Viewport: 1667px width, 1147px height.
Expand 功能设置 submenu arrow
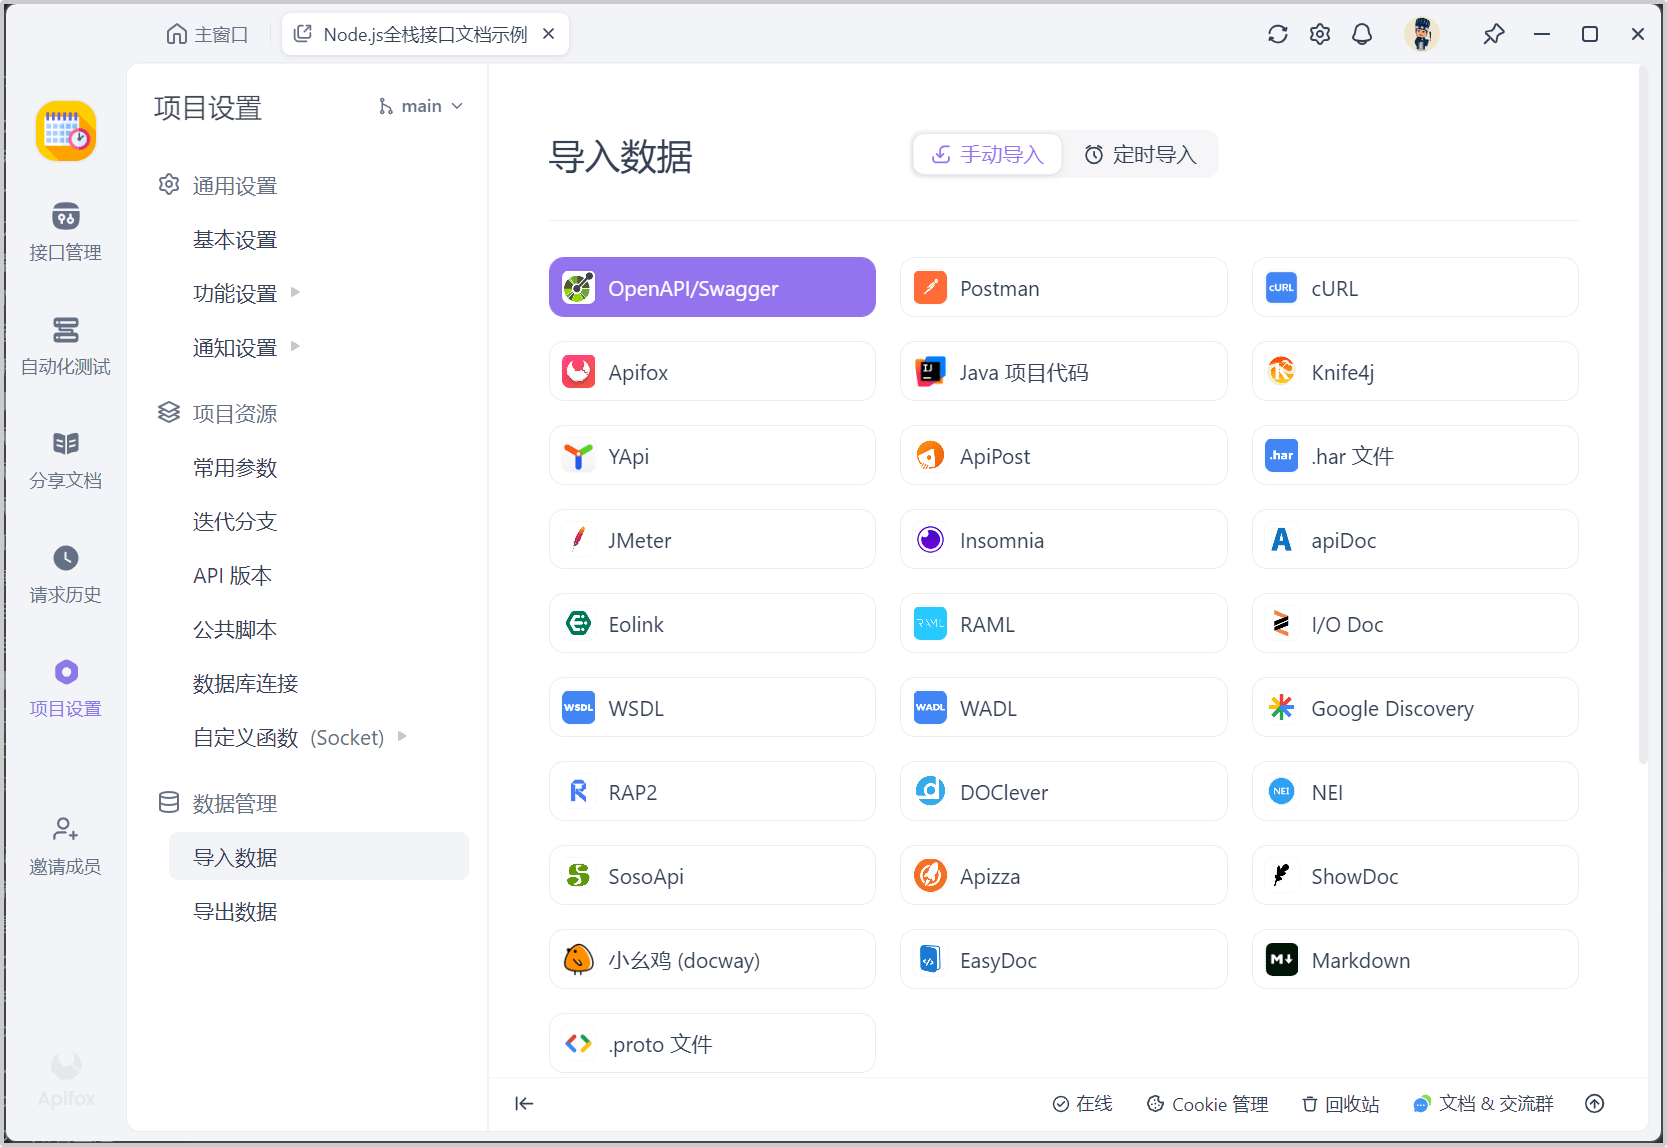click(295, 292)
